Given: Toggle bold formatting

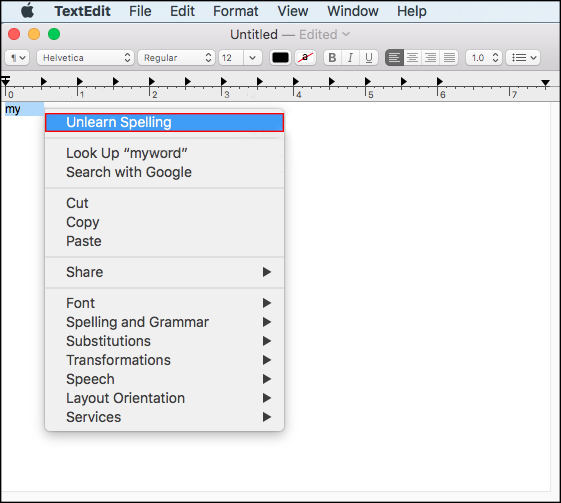Looking at the screenshot, I should tap(332, 58).
